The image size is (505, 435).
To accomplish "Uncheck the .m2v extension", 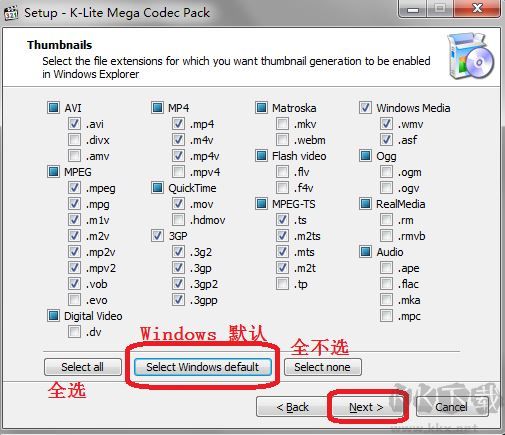I will 74,236.
